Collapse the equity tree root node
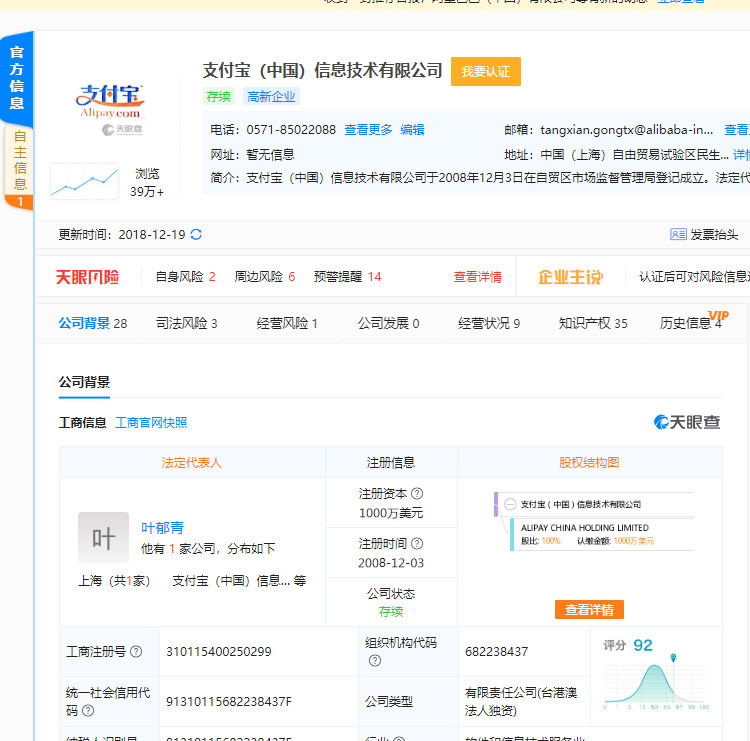The image size is (750, 741). click(510, 504)
